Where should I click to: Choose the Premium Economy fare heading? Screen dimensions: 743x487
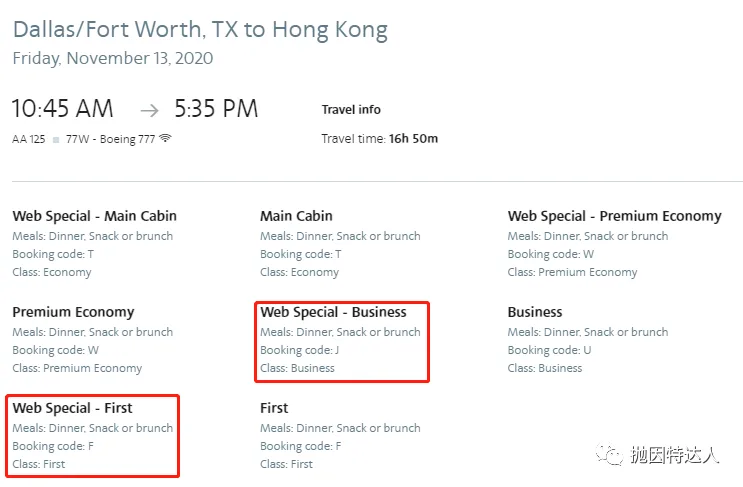pos(73,312)
